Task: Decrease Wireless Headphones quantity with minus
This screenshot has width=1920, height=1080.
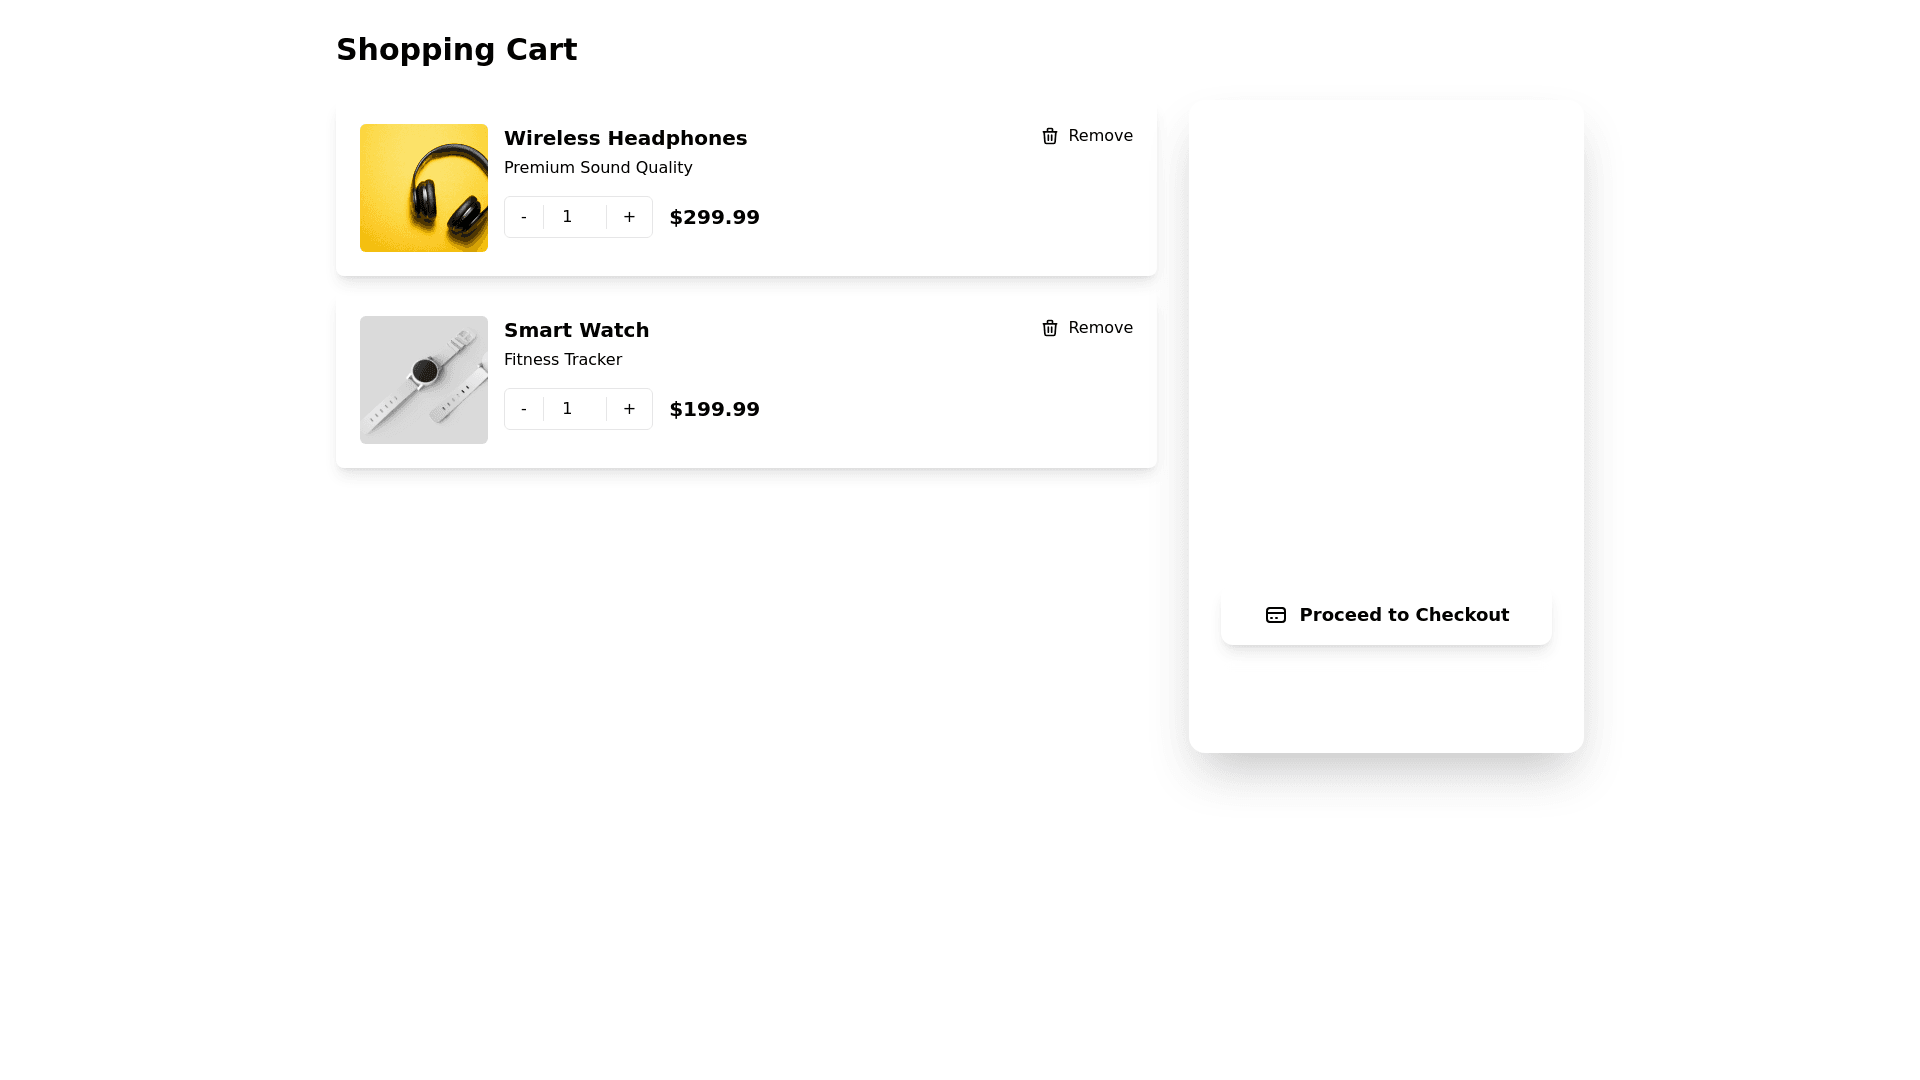Action: pyautogui.click(x=523, y=217)
